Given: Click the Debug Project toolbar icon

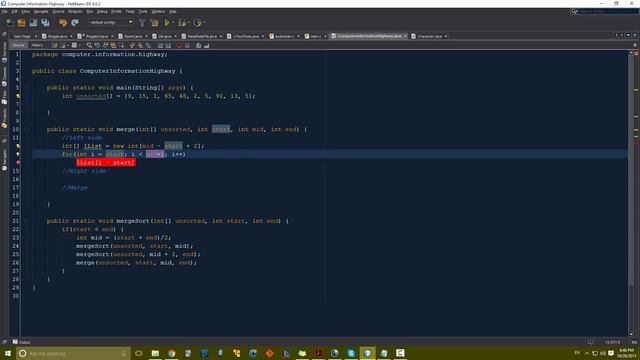Looking at the screenshot, I should tap(182, 22).
